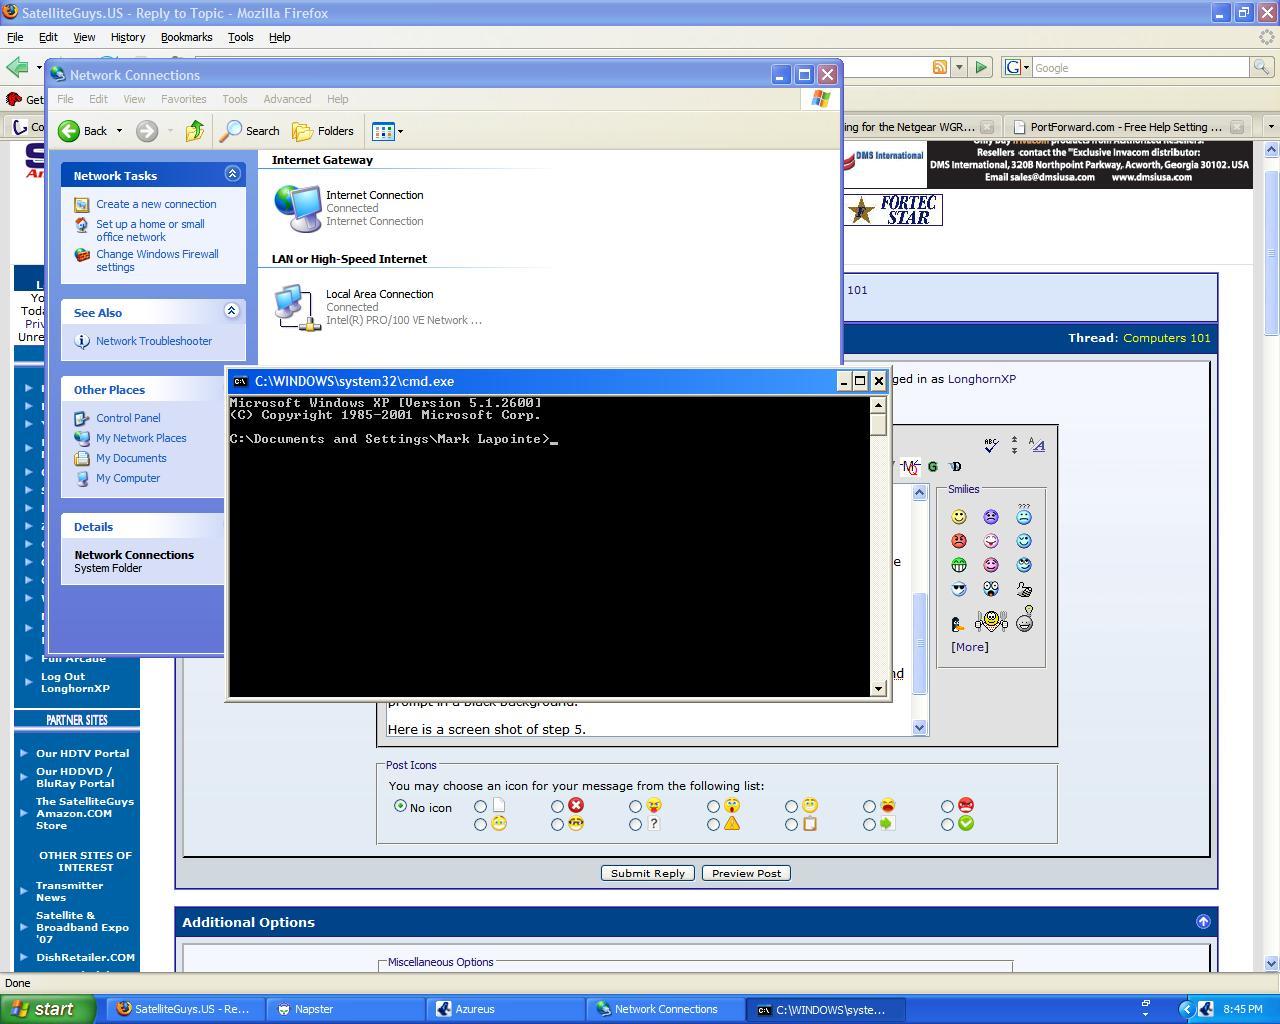The width and height of the screenshot is (1280, 1024).
Task: Open the Views dropdown in Network Connections toolbar
Action: coord(400,131)
